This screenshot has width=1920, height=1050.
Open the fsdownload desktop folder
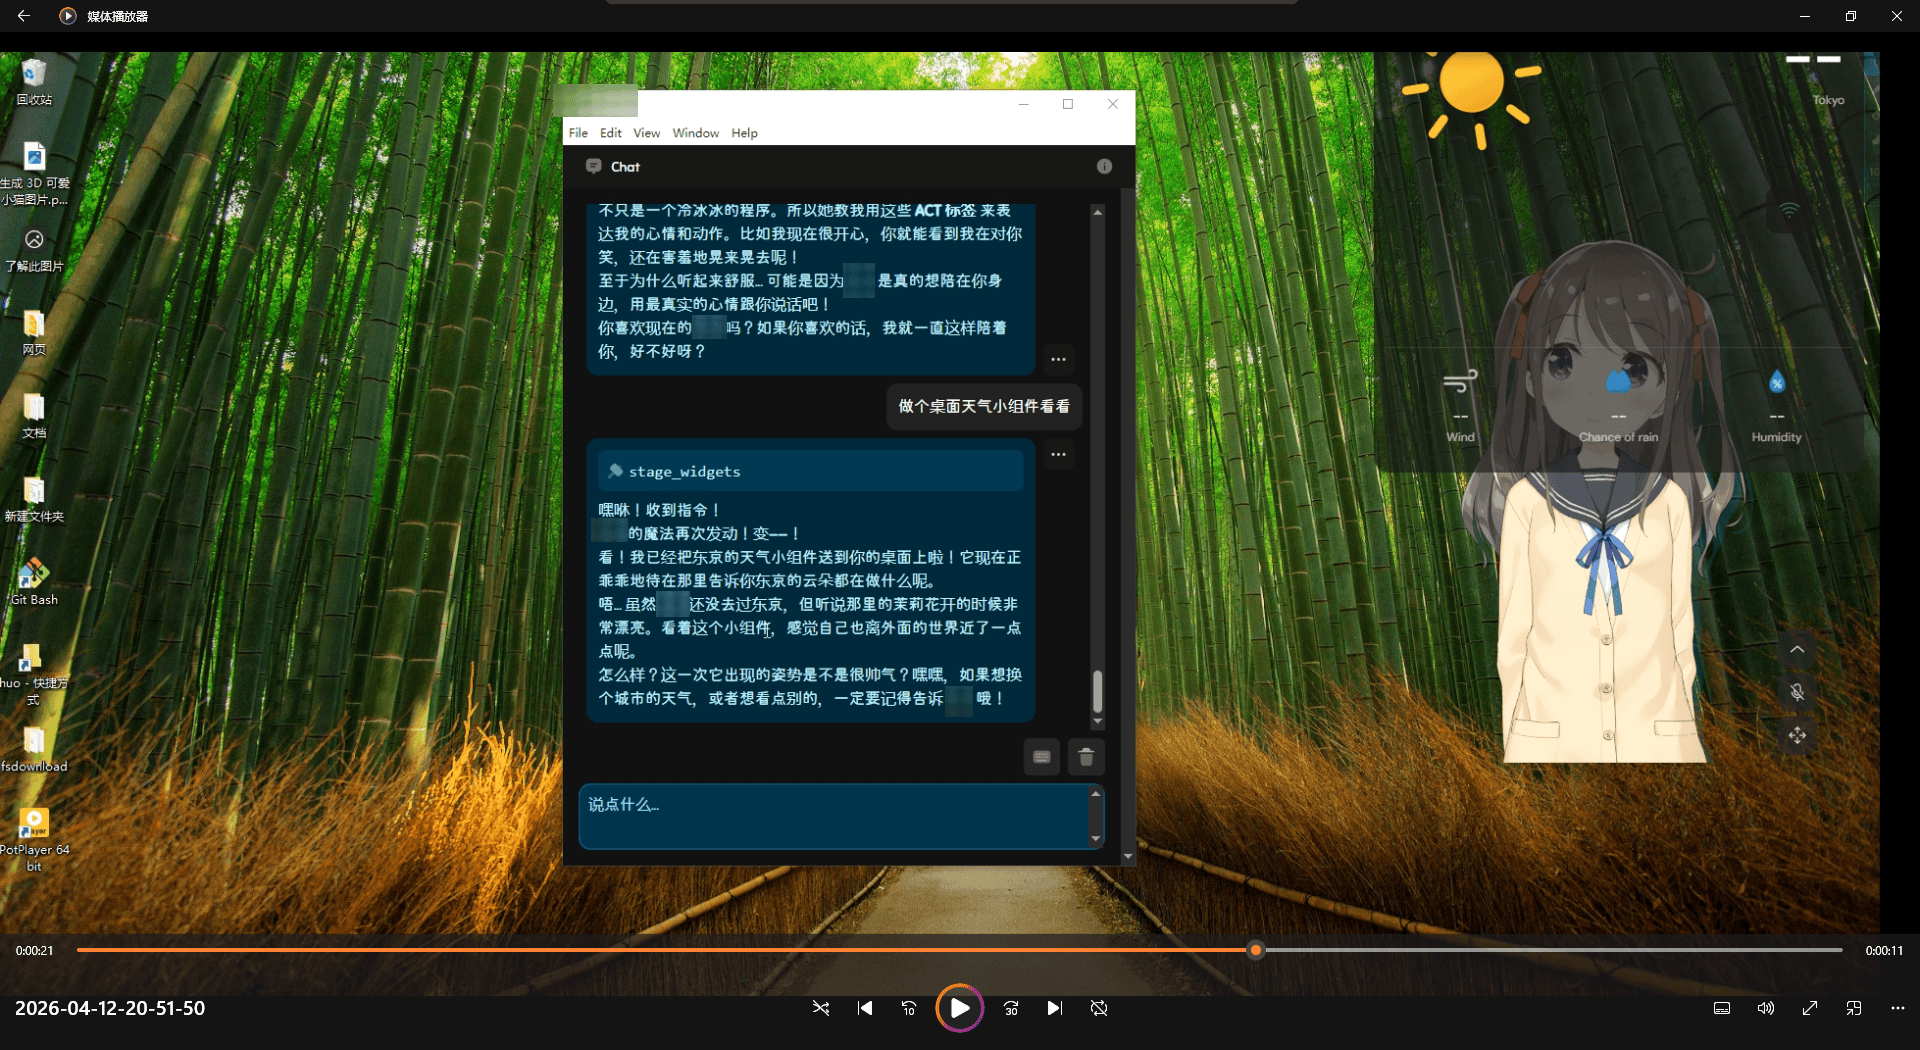pos(34,749)
